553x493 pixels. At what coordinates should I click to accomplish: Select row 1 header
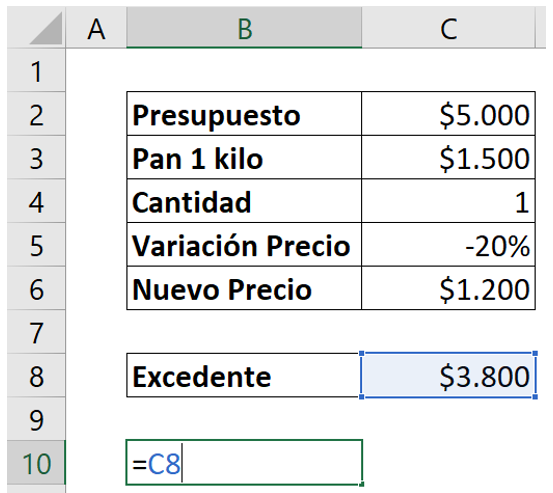click(36, 70)
